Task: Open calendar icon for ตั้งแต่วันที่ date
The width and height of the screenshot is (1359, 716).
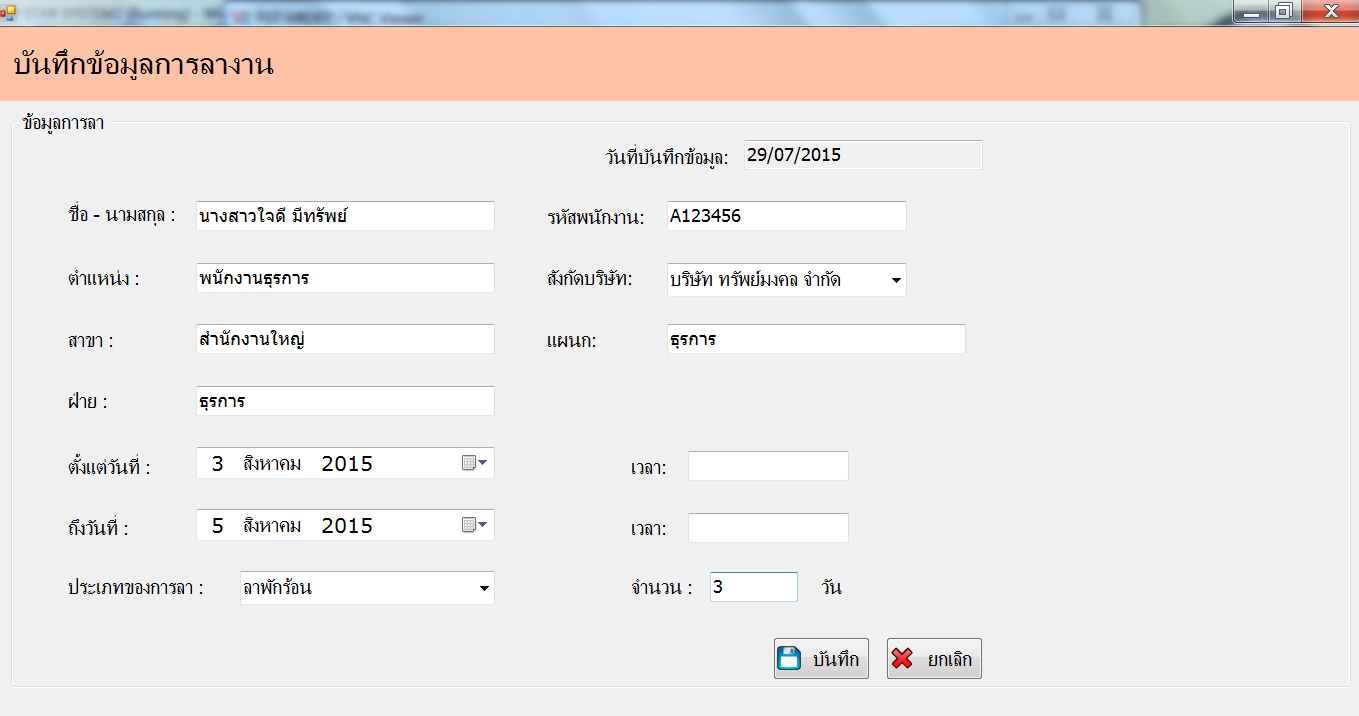Action: click(x=474, y=463)
